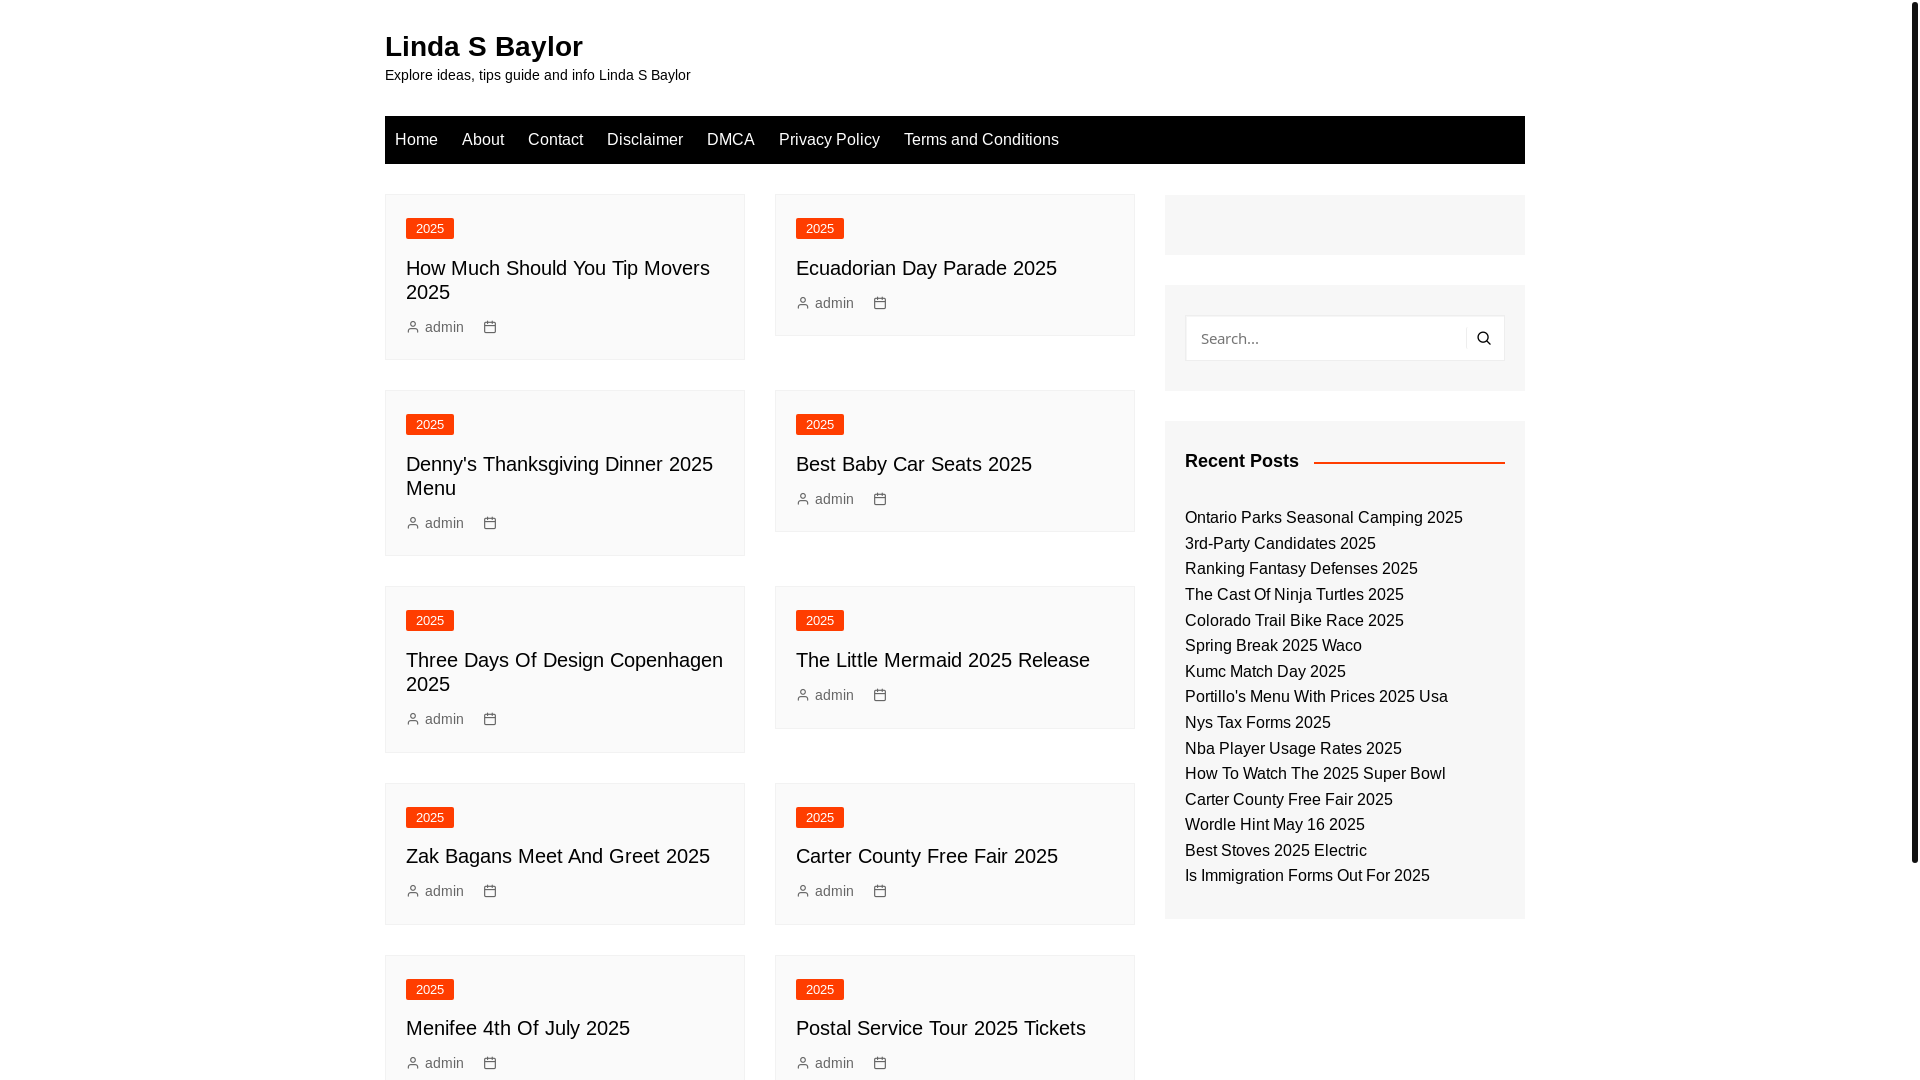The width and height of the screenshot is (1920, 1080).
Task: Click the Linda S Baylor site title
Action: 484,47
